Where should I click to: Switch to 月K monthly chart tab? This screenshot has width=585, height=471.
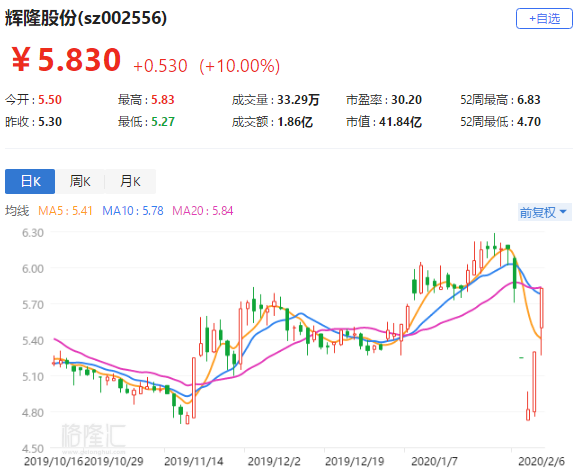pyautogui.click(x=130, y=181)
